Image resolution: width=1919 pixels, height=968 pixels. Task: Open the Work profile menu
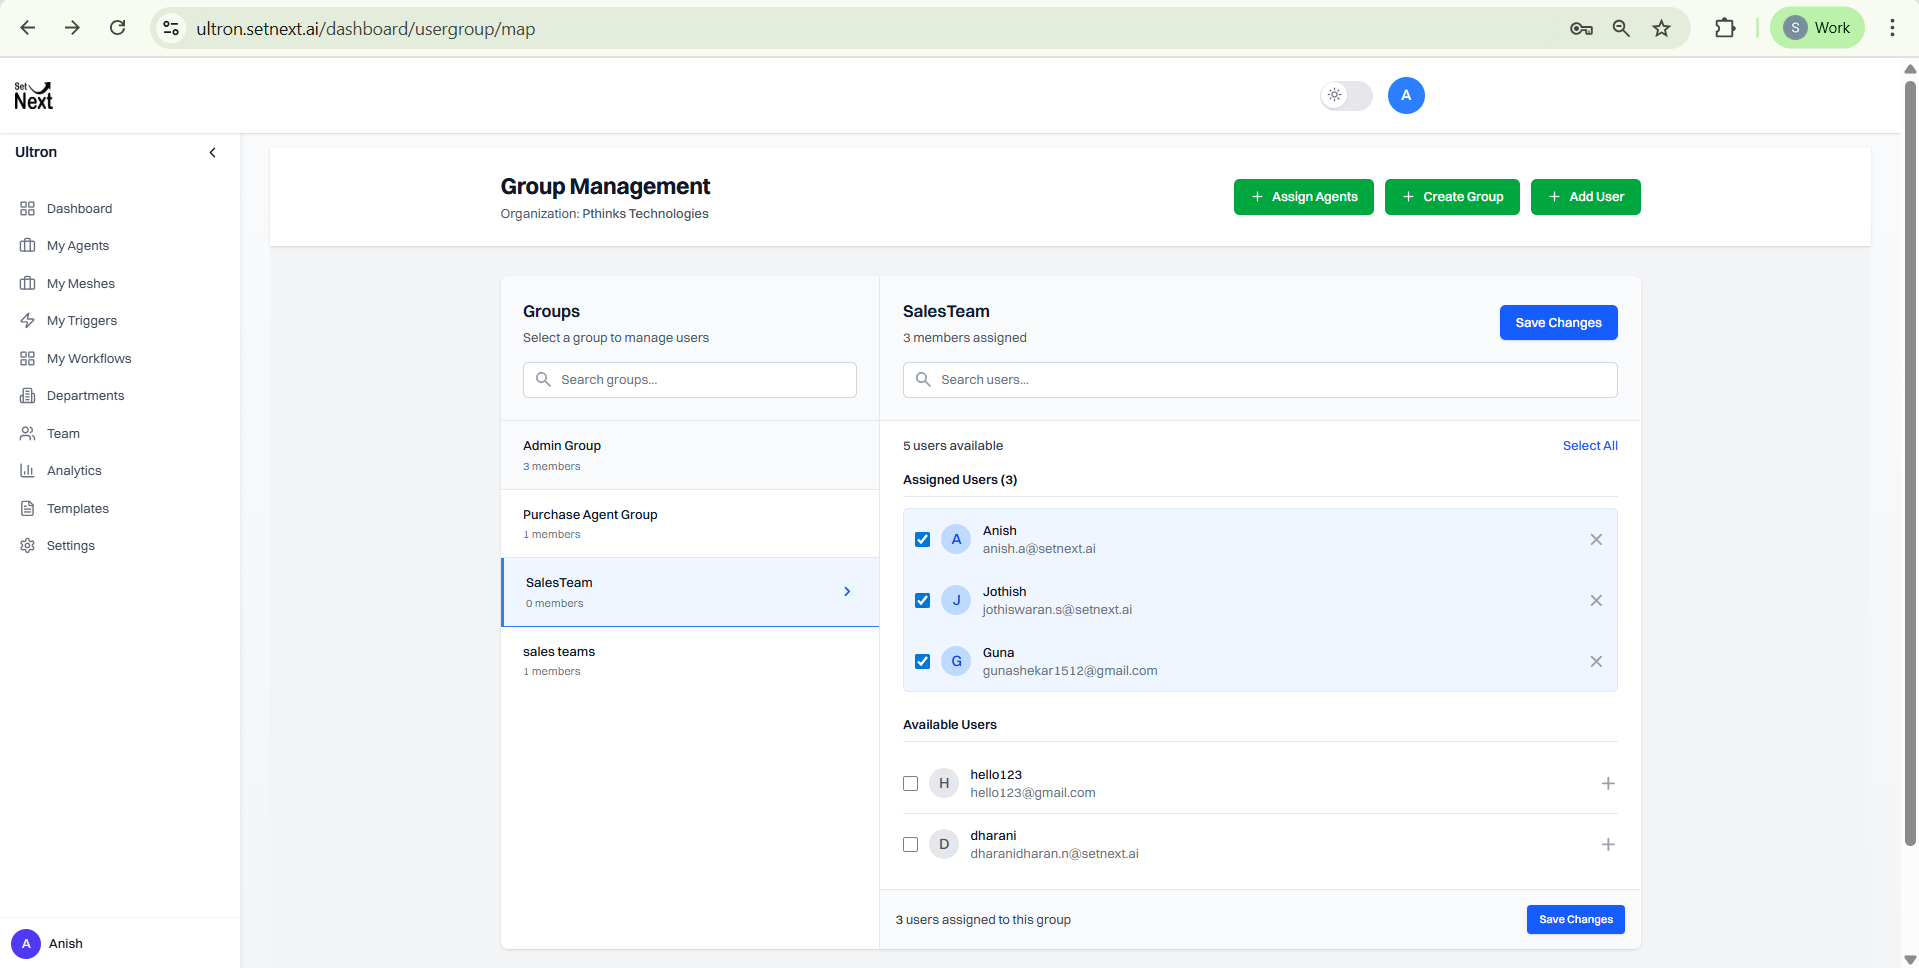[1817, 28]
